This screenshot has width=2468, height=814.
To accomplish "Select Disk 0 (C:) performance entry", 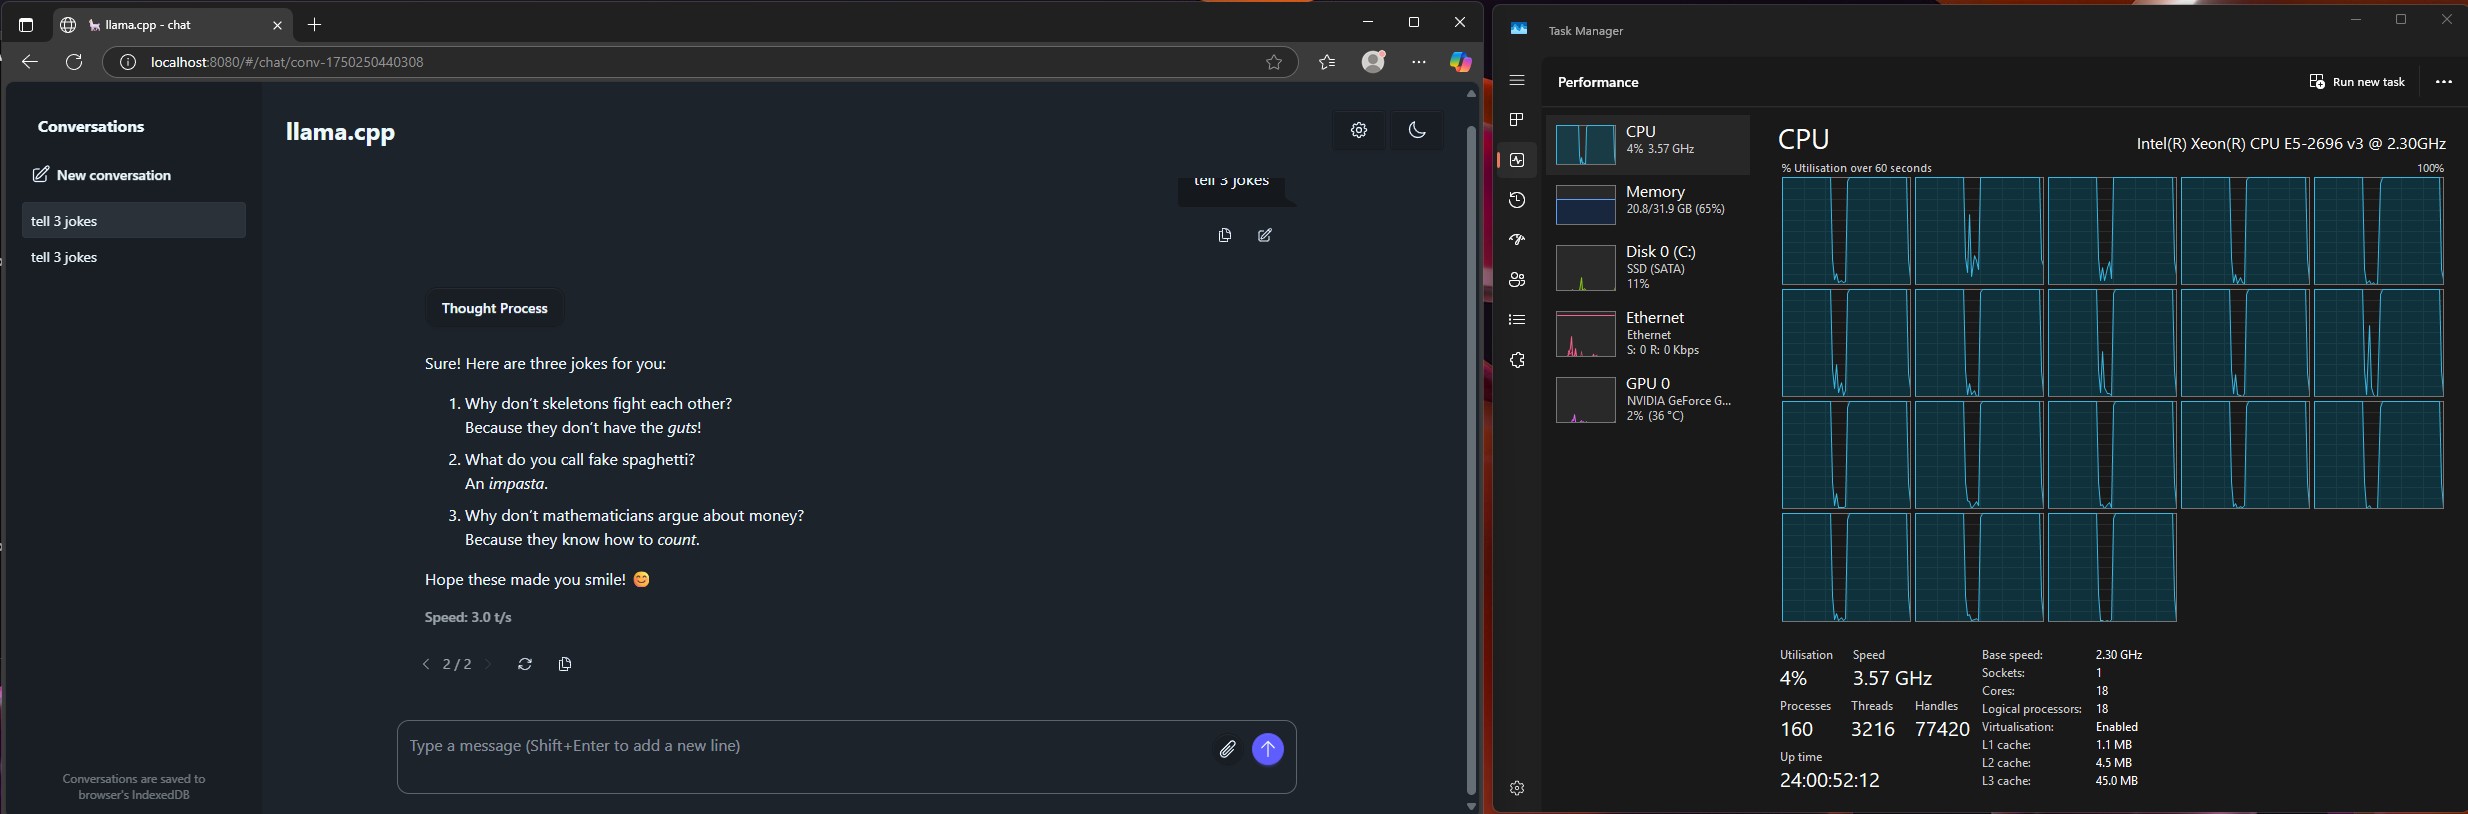I will (1648, 267).
